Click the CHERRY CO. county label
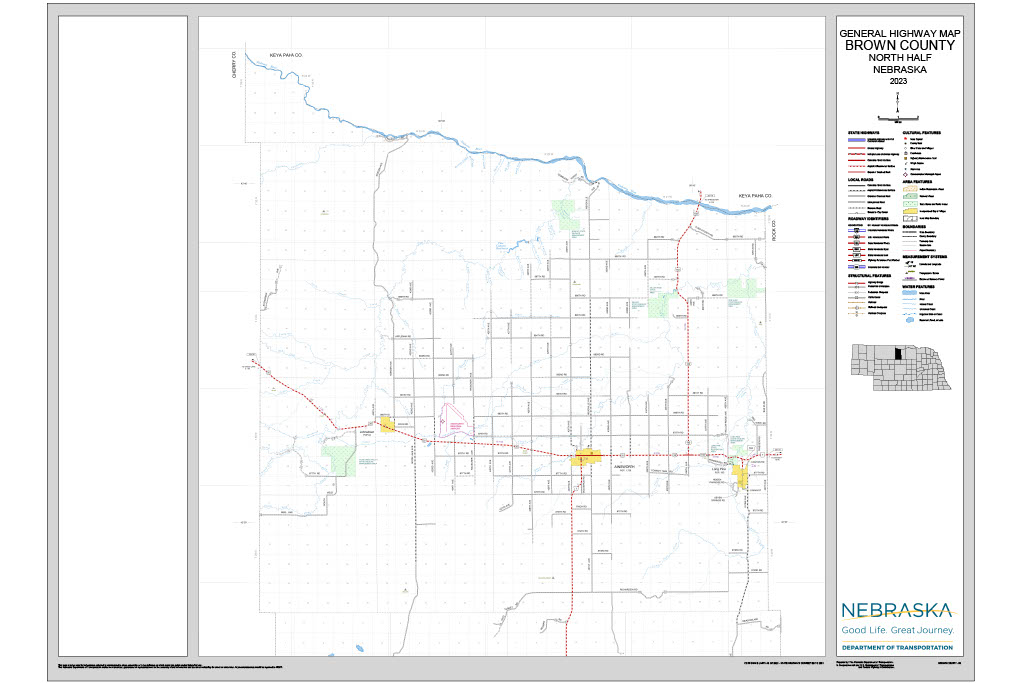Screen dimensions: 1024x683 234,64
